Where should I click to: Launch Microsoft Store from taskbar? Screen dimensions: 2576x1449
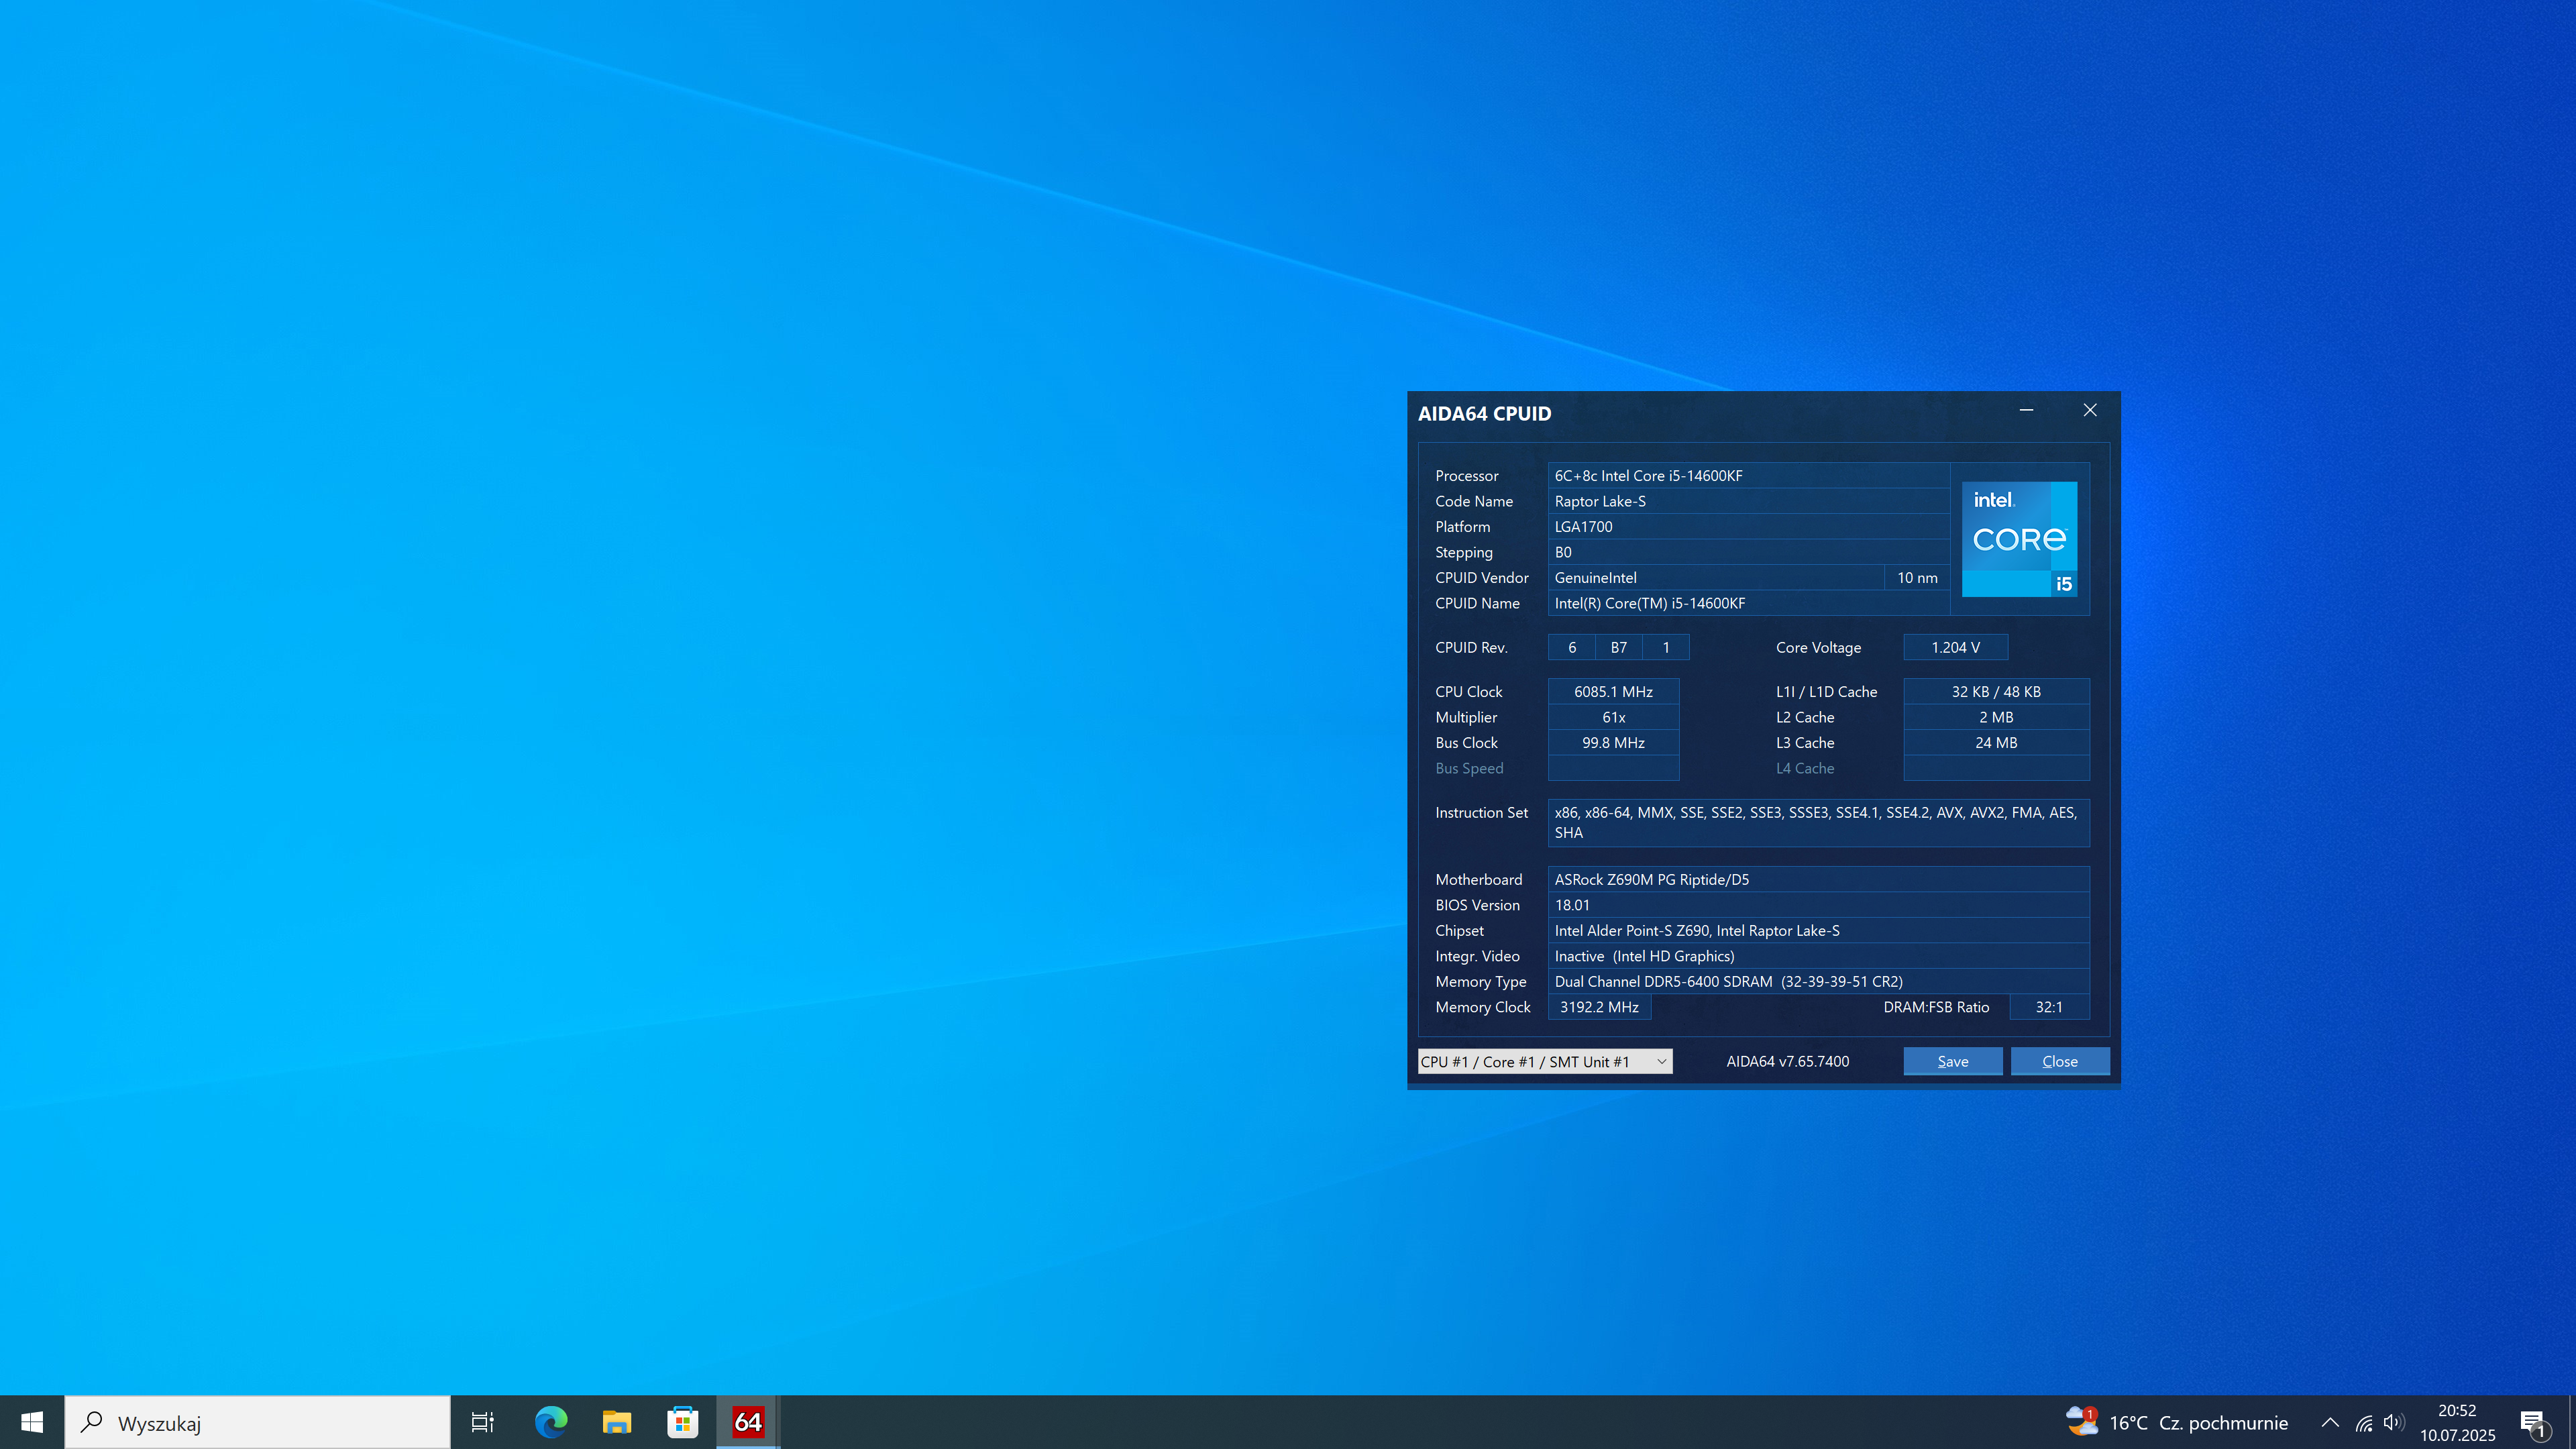coord(682,1421)
